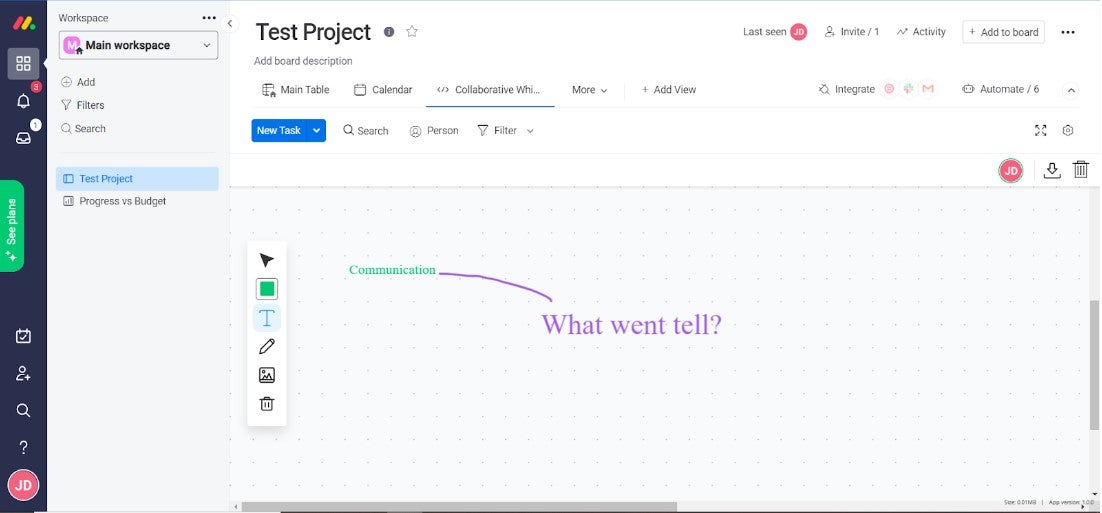Enter fullscreen view with expand icon

(1040, 130)
